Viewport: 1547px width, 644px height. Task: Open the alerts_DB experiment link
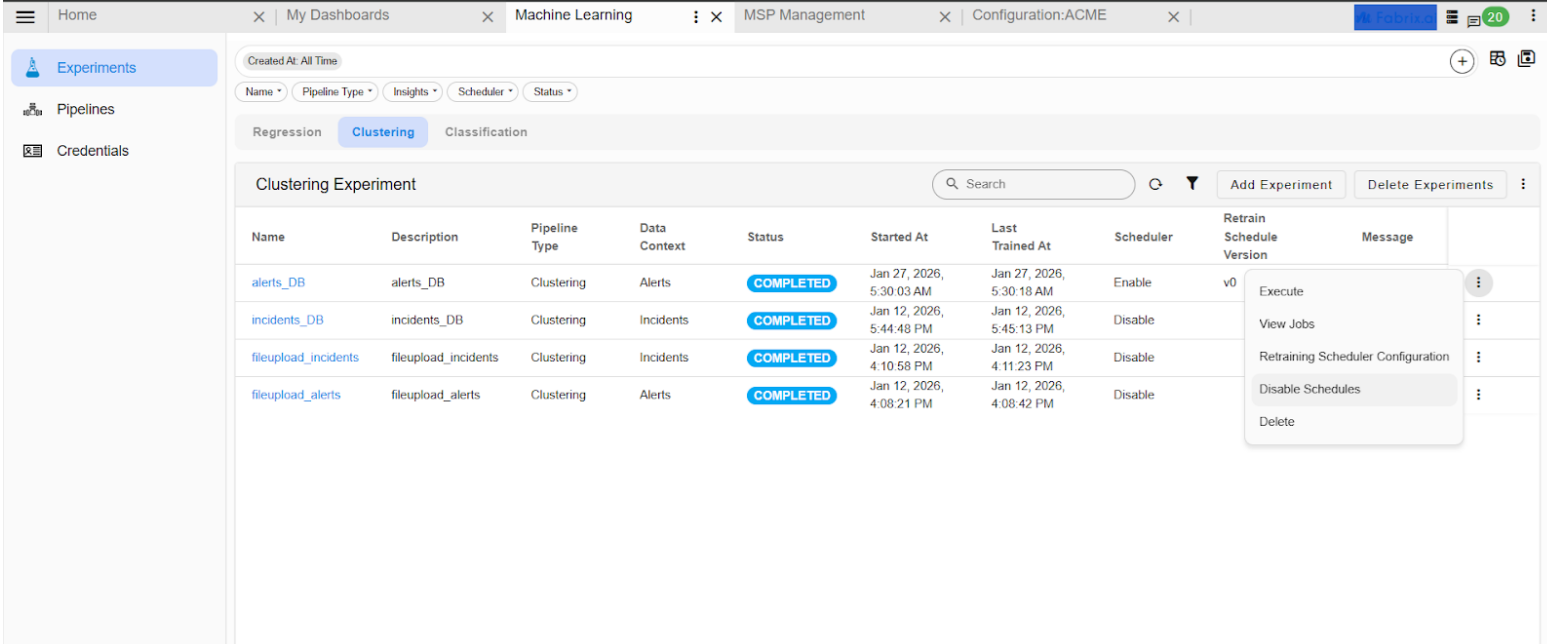click(x=278, y=282)
